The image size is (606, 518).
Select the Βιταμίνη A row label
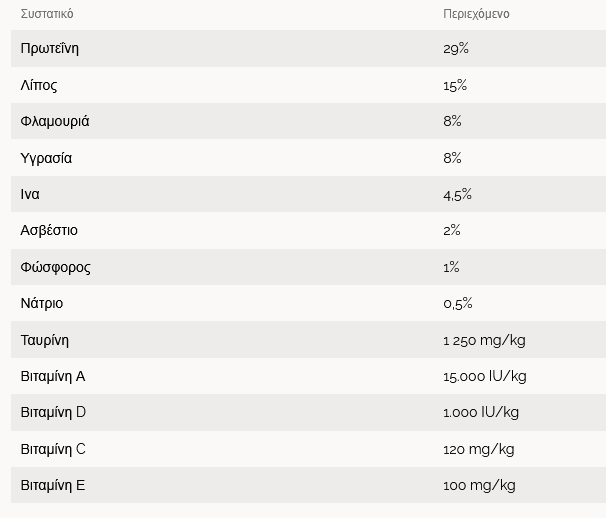click(x=53, y=377)
